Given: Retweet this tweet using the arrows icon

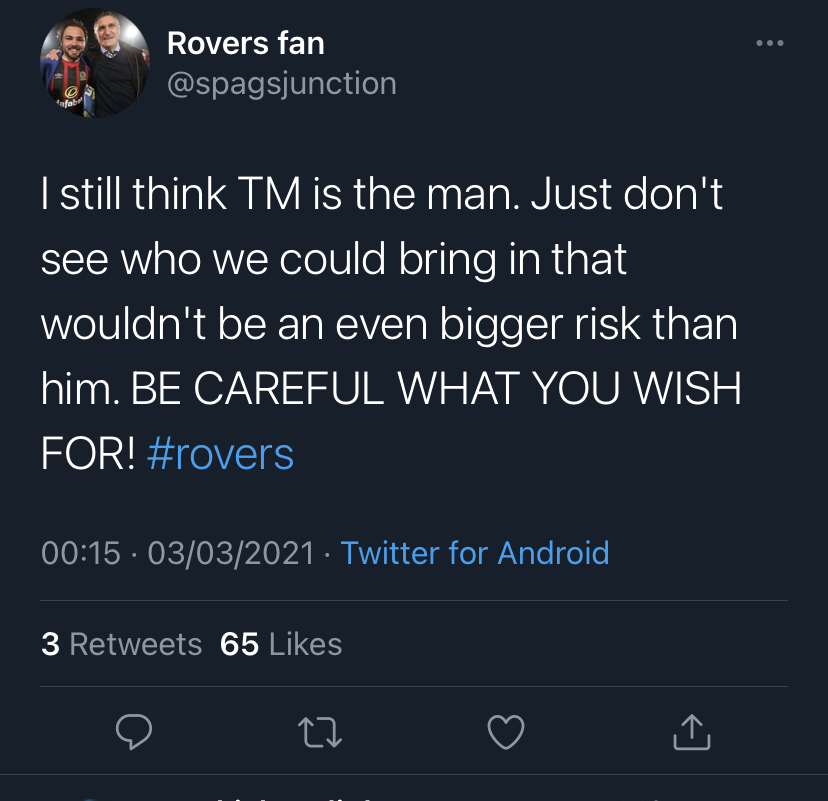Looking at the screenshot, I should (322, 734).
